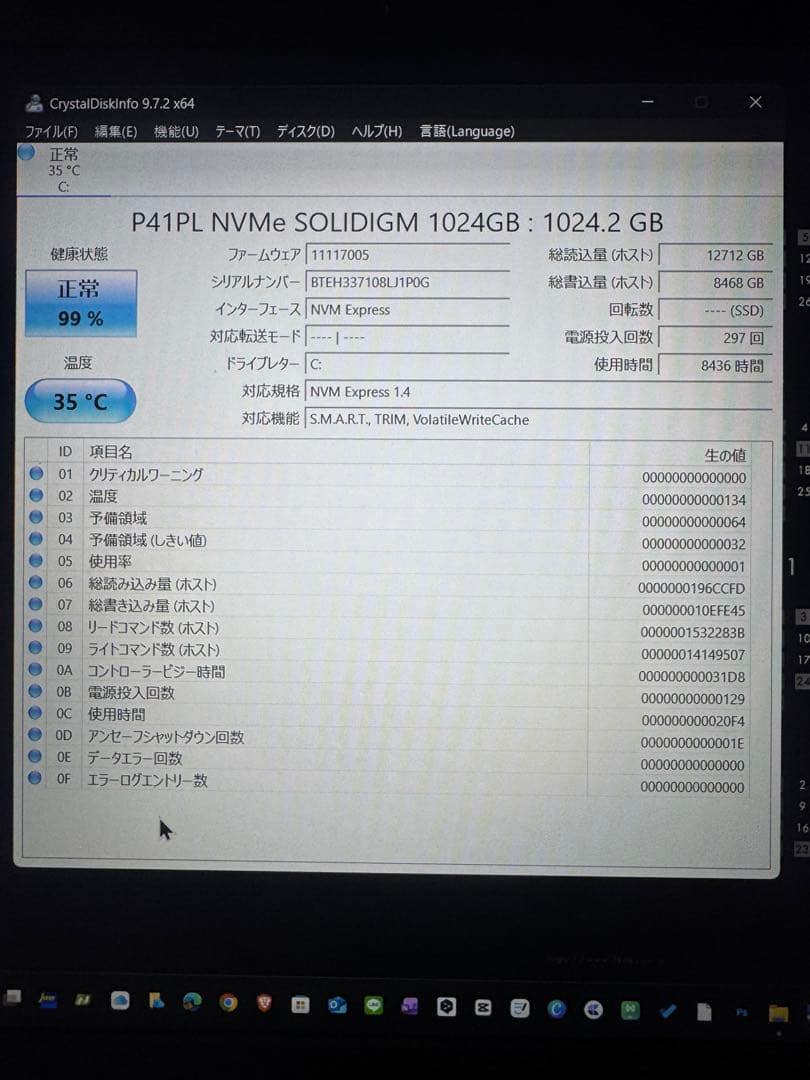Screen dimensions: 810x1080
Task: Launch Google Chrome from the taskbar
Action: pyautogui.click(x=228, y=1005)
